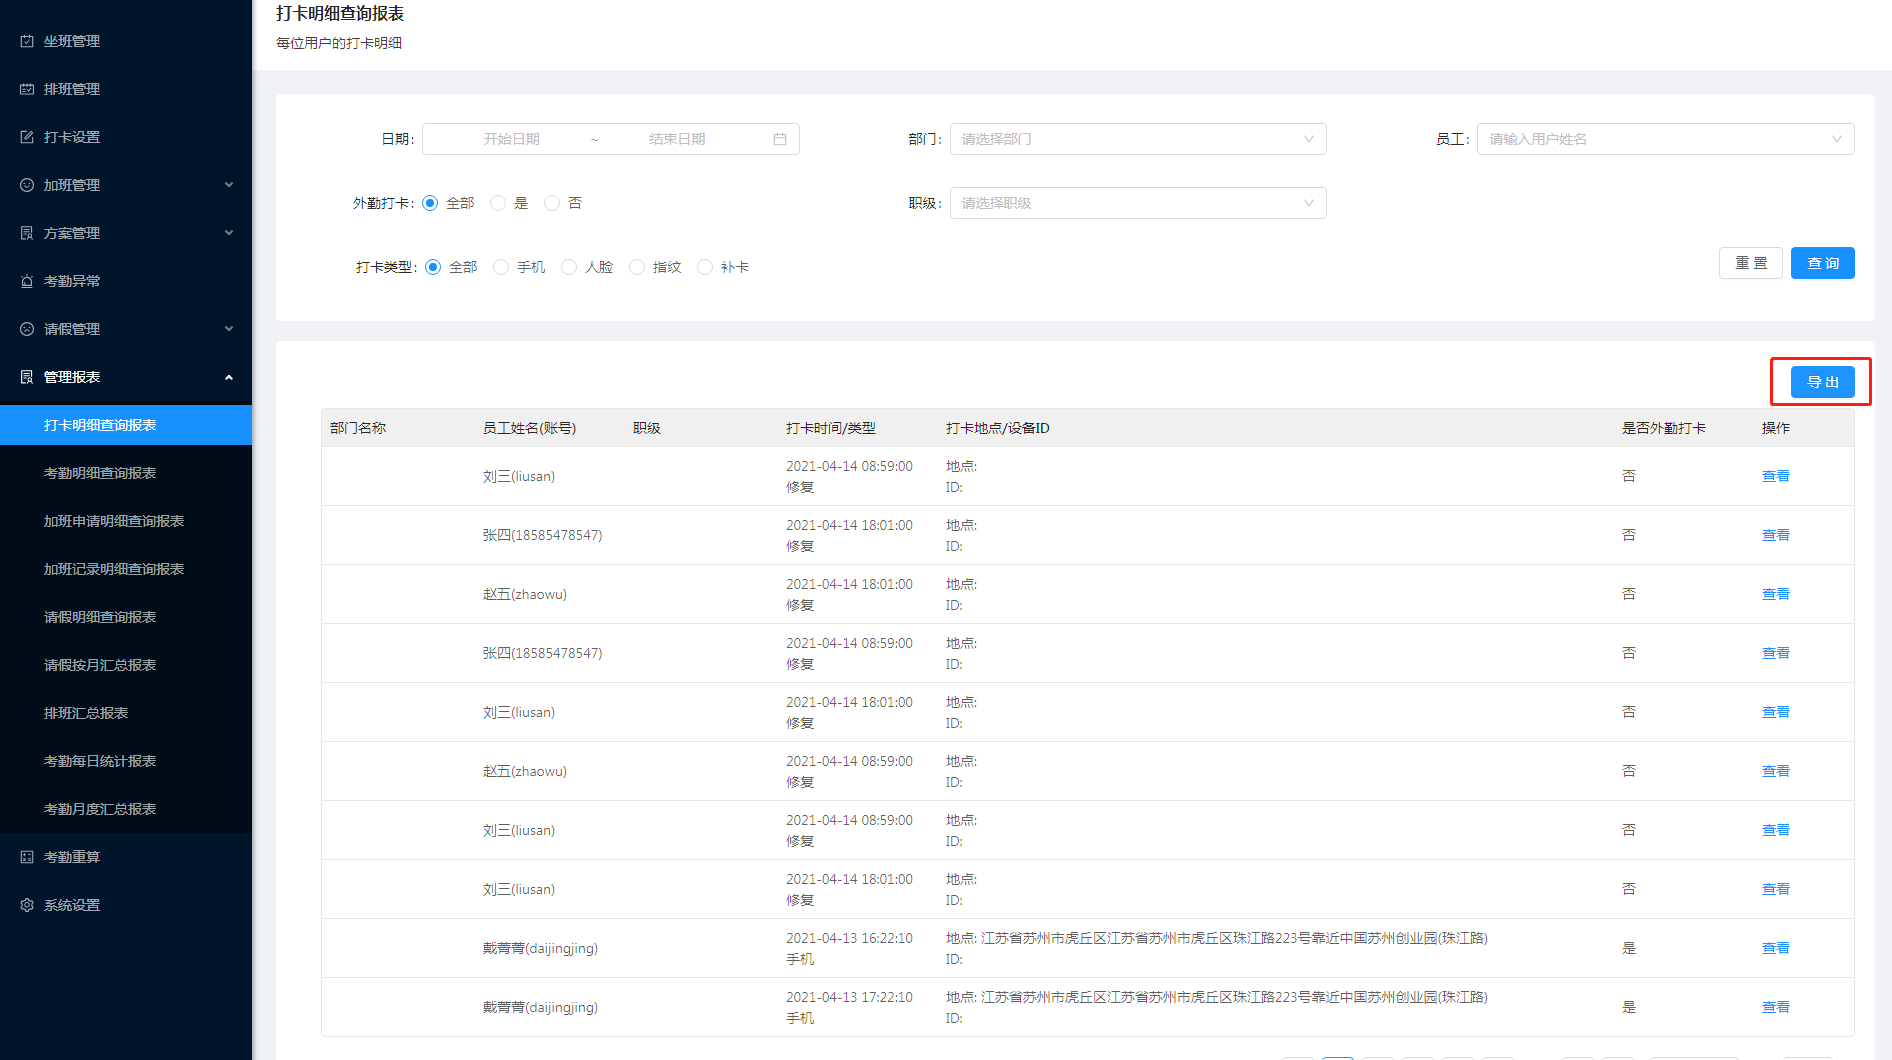View 戴菁菁 record at 2021-04-13 17:22:10
The width and height of the screenshot is (1892, 1060).
click(1776, 1007)
